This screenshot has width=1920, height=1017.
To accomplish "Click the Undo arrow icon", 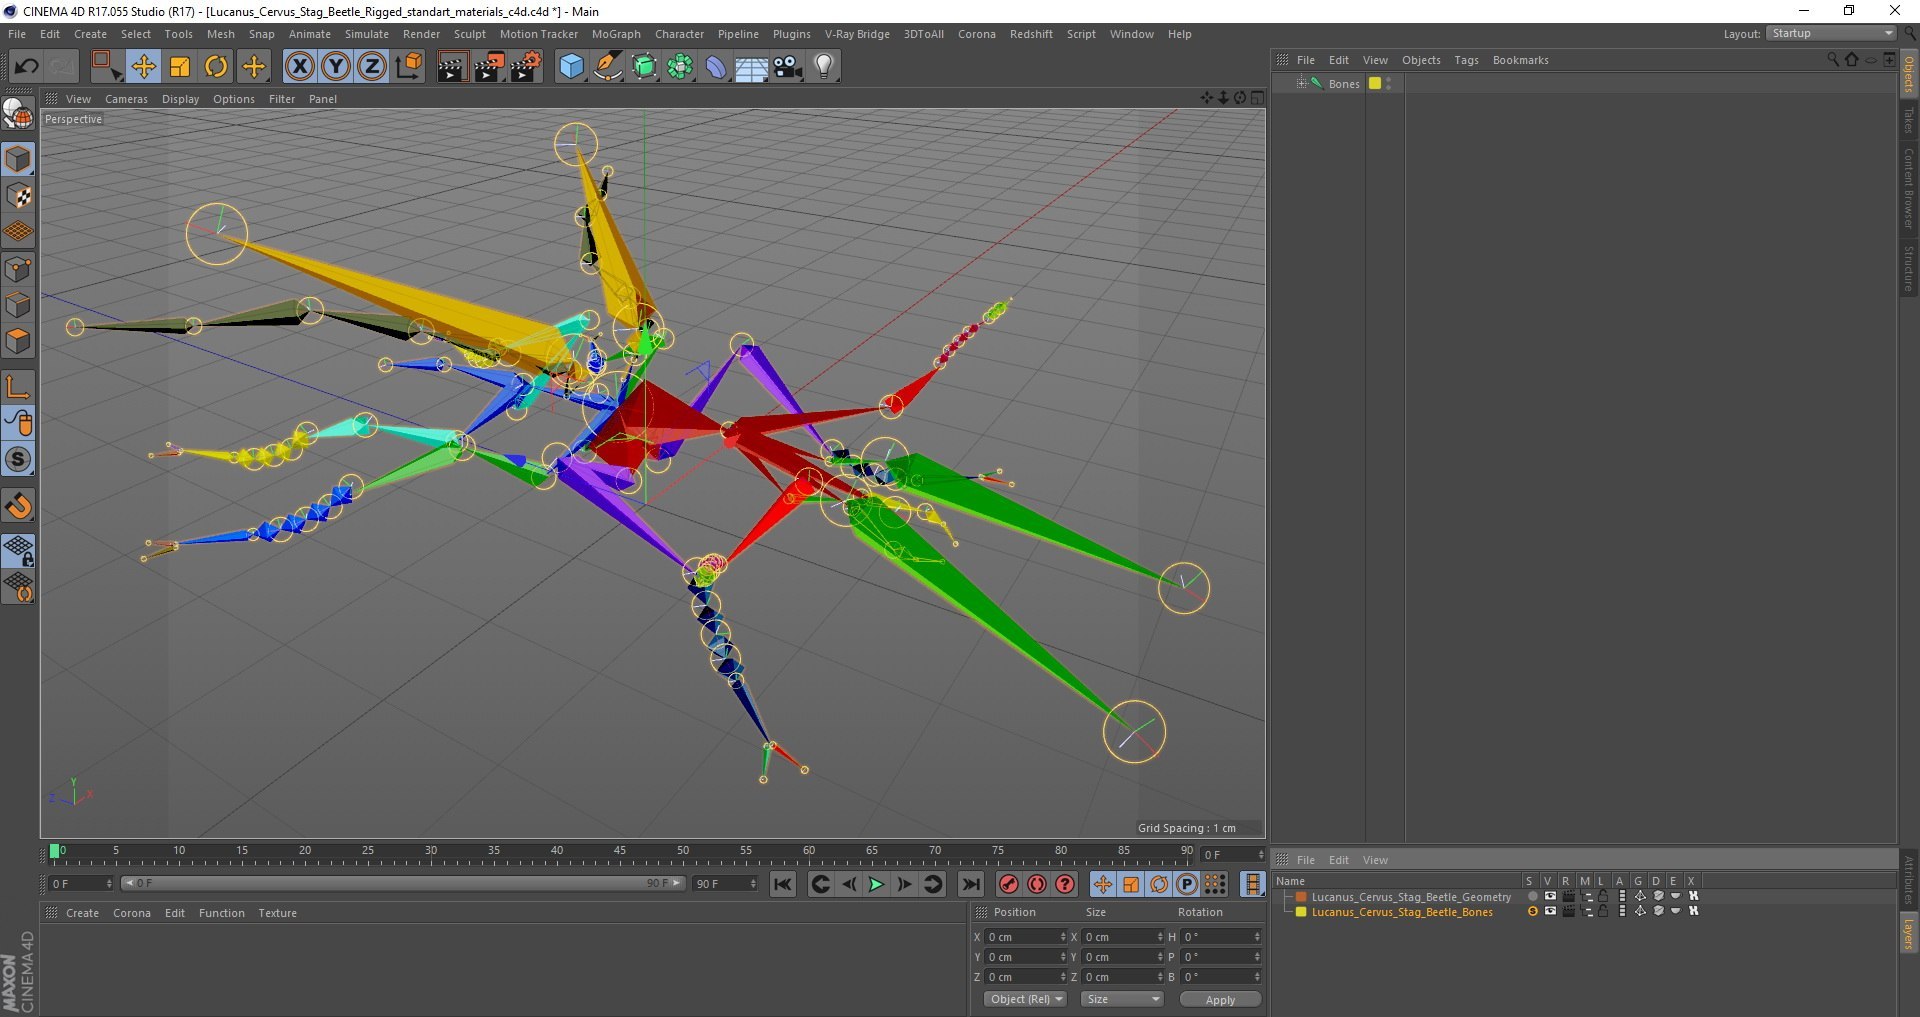I will click(26, 66).
